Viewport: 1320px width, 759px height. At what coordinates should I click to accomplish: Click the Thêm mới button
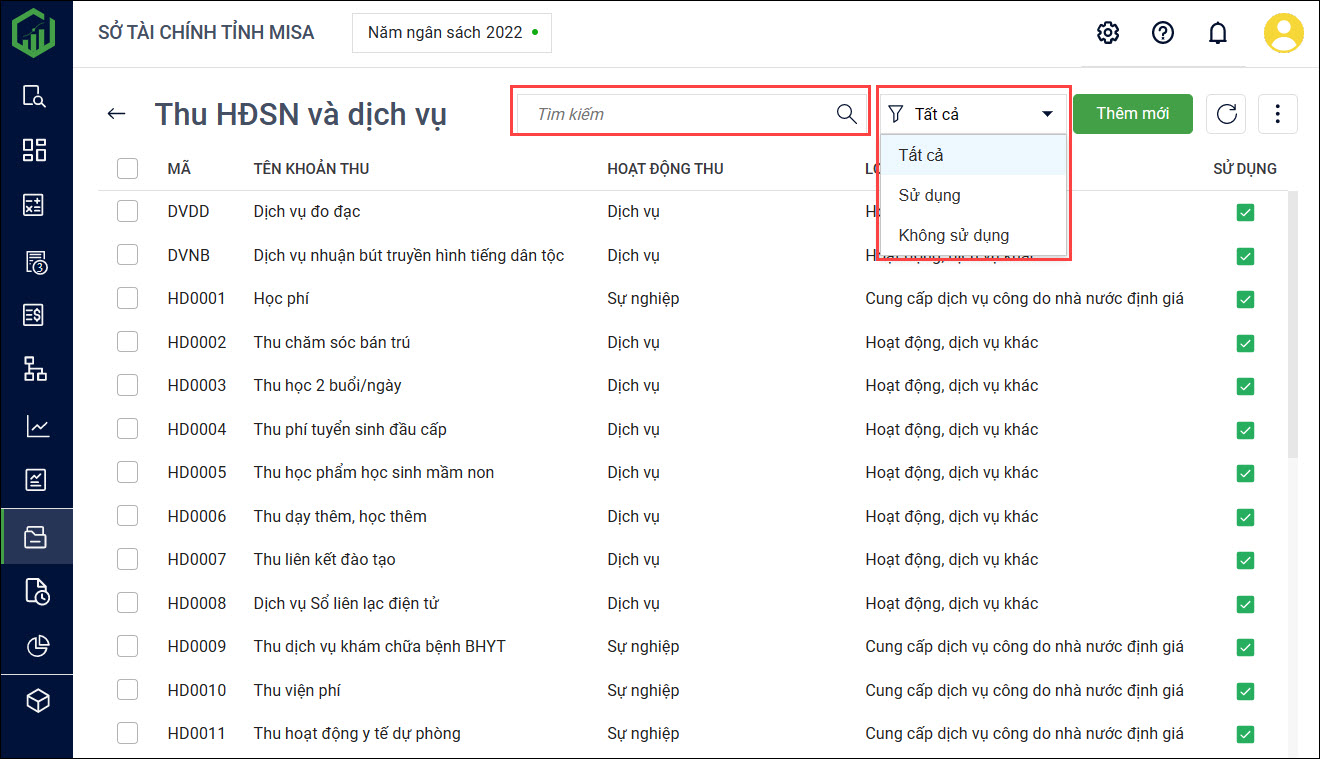click(1132, 114)
